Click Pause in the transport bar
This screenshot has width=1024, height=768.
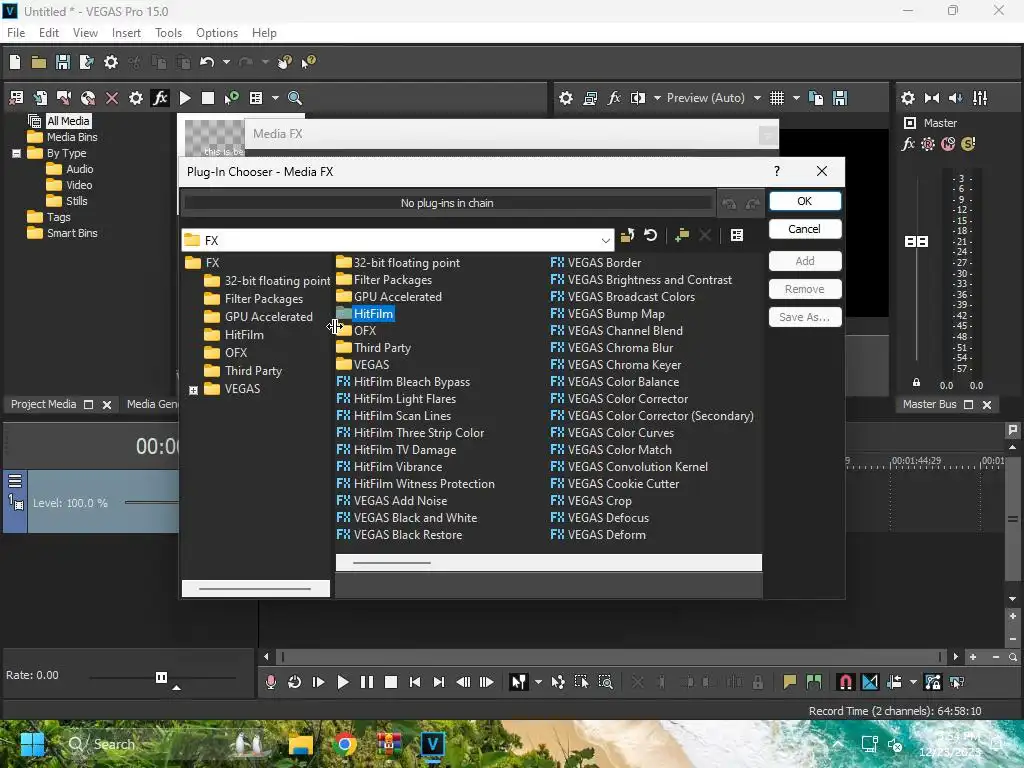pos(367,682)
